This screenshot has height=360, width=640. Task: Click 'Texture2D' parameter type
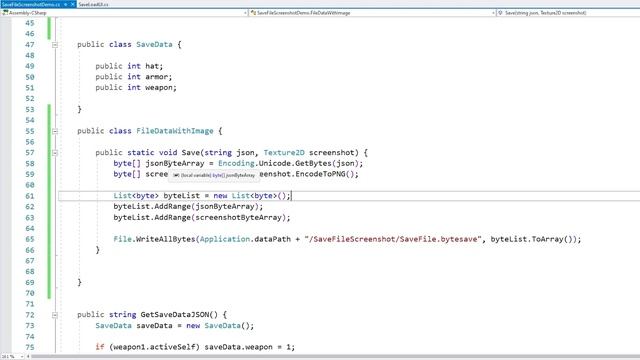[x=284, y=153]
